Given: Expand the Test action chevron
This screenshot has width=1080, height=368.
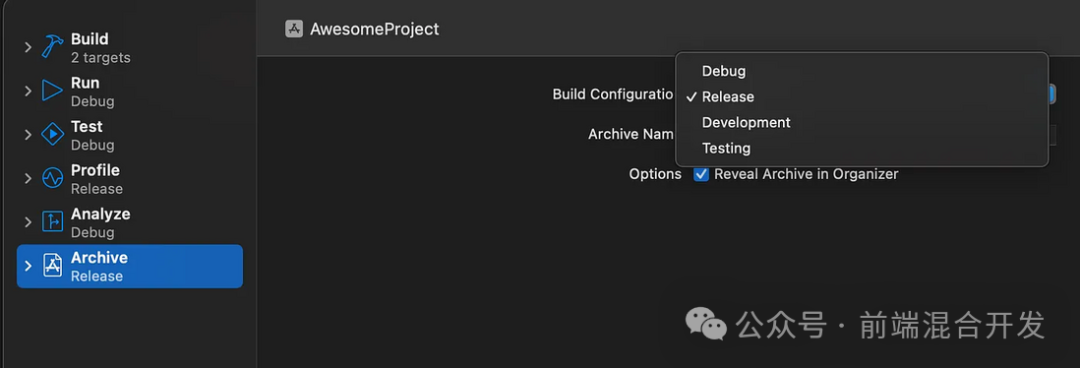Looking at the screenshot, I should (x=28, y=134).
